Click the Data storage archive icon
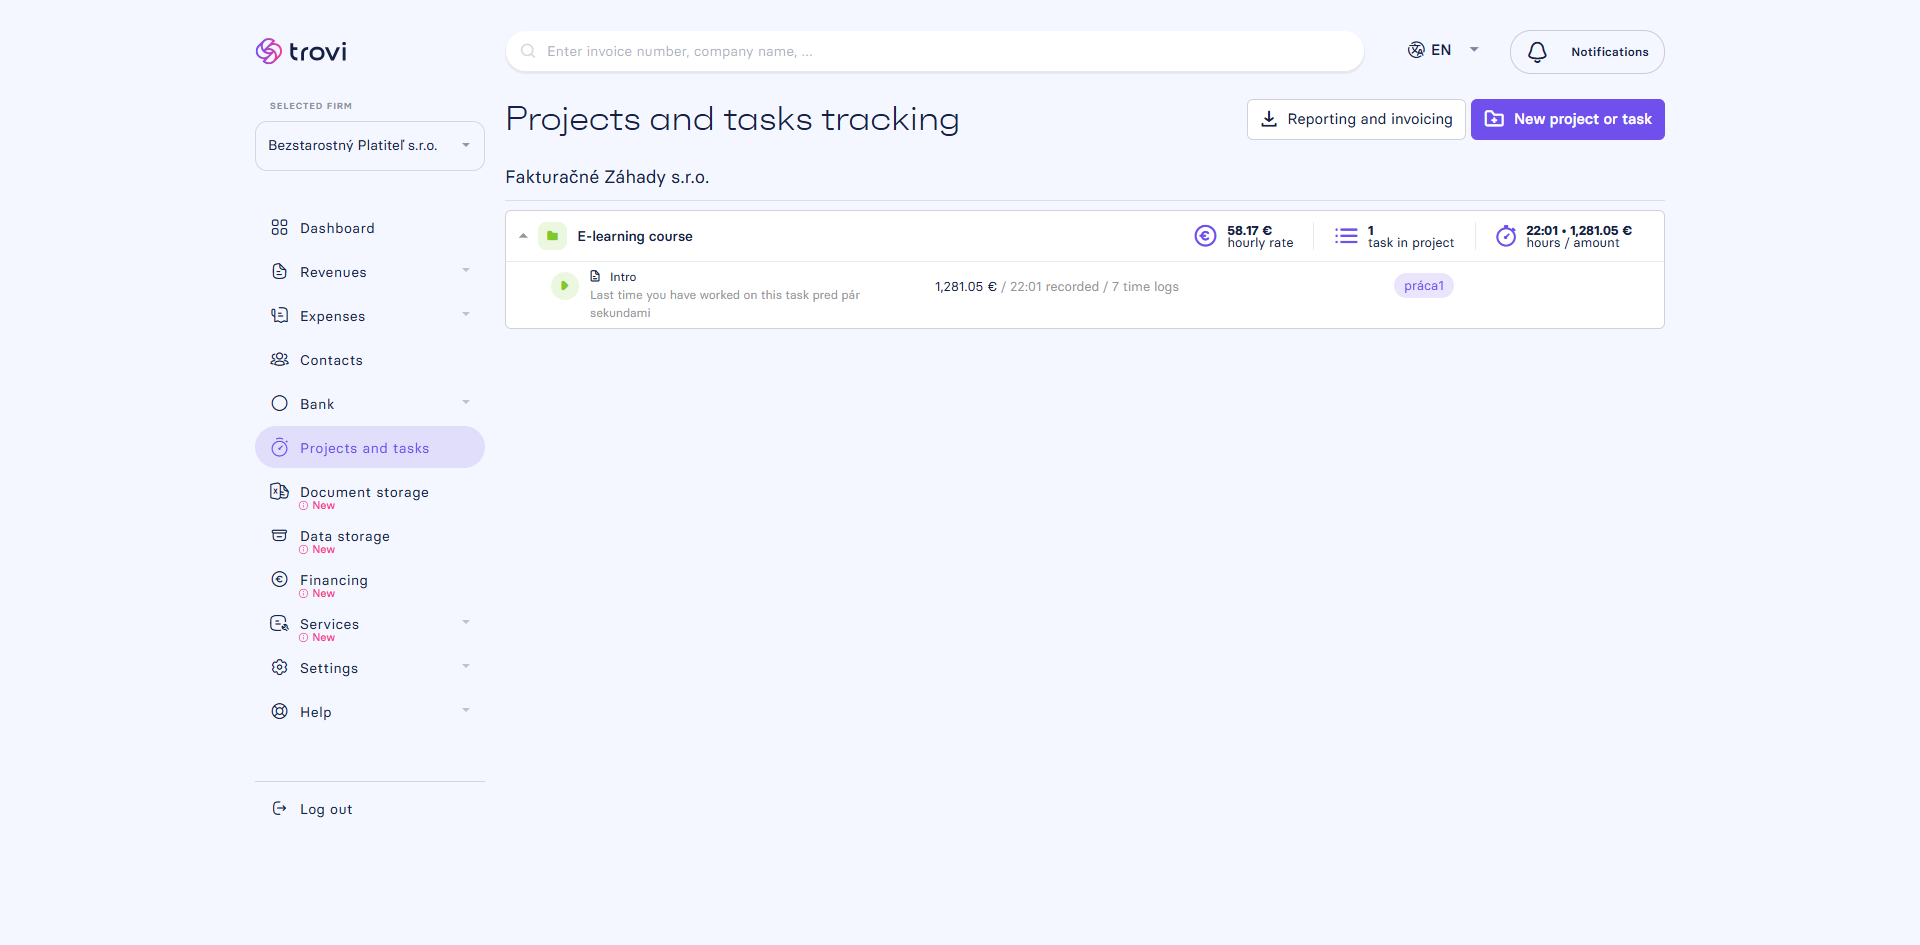The width and height of the screenshot is (1920, 945). point(279,535)
